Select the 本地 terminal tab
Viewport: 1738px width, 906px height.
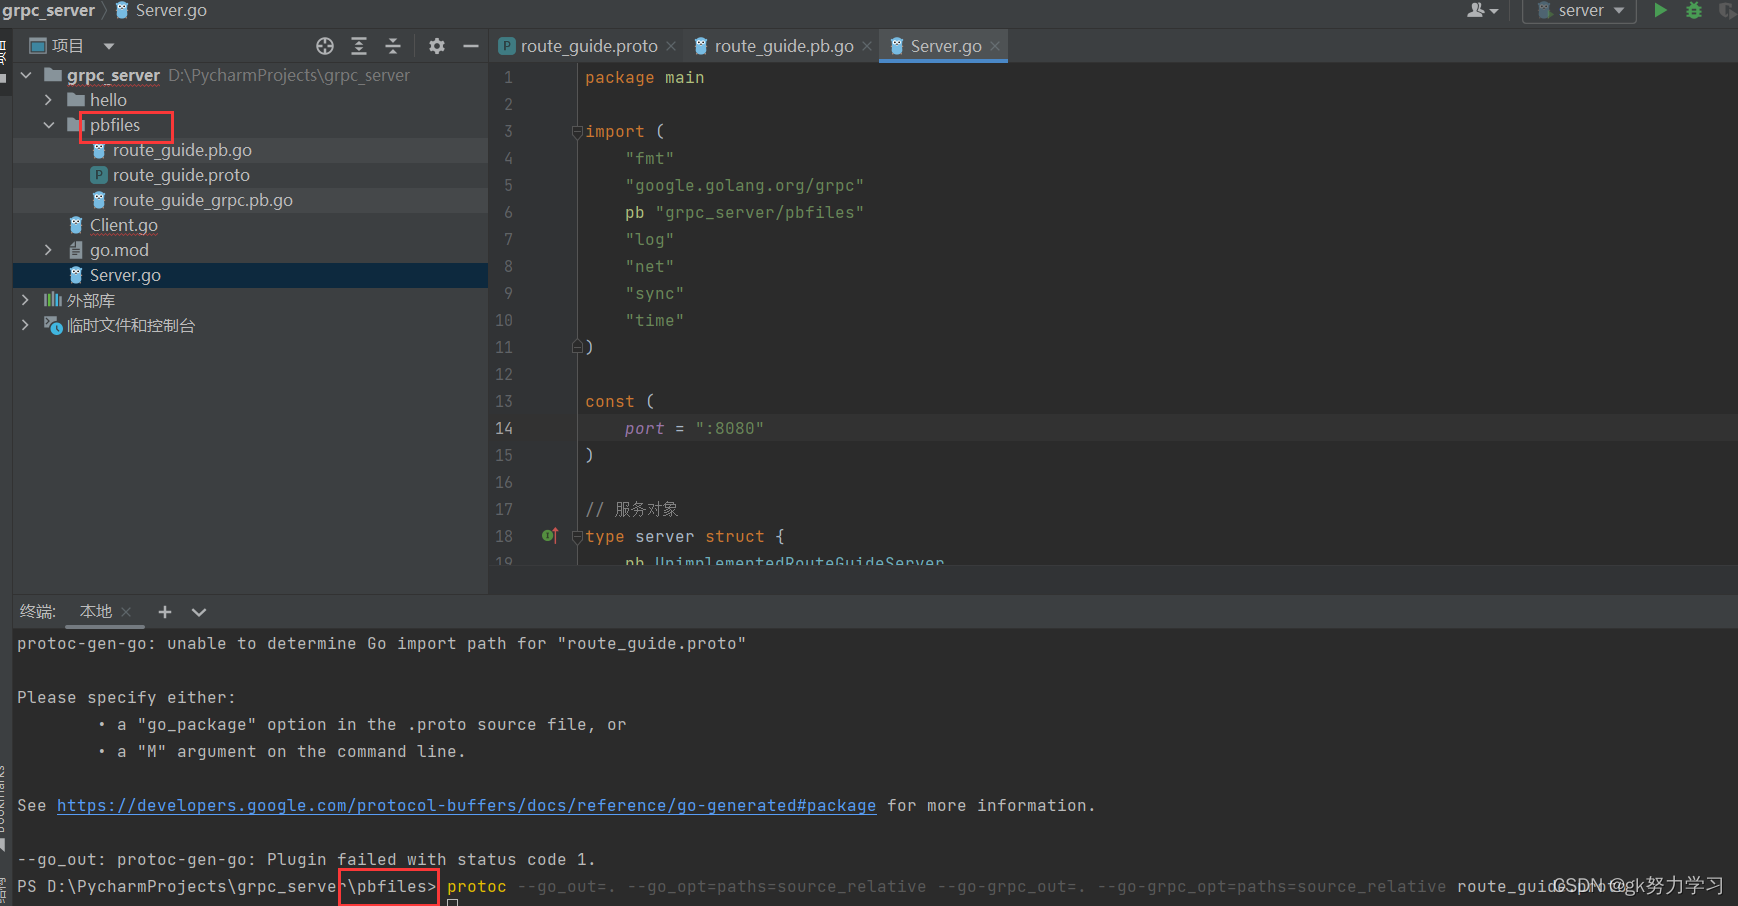click(x=96, y=611)
